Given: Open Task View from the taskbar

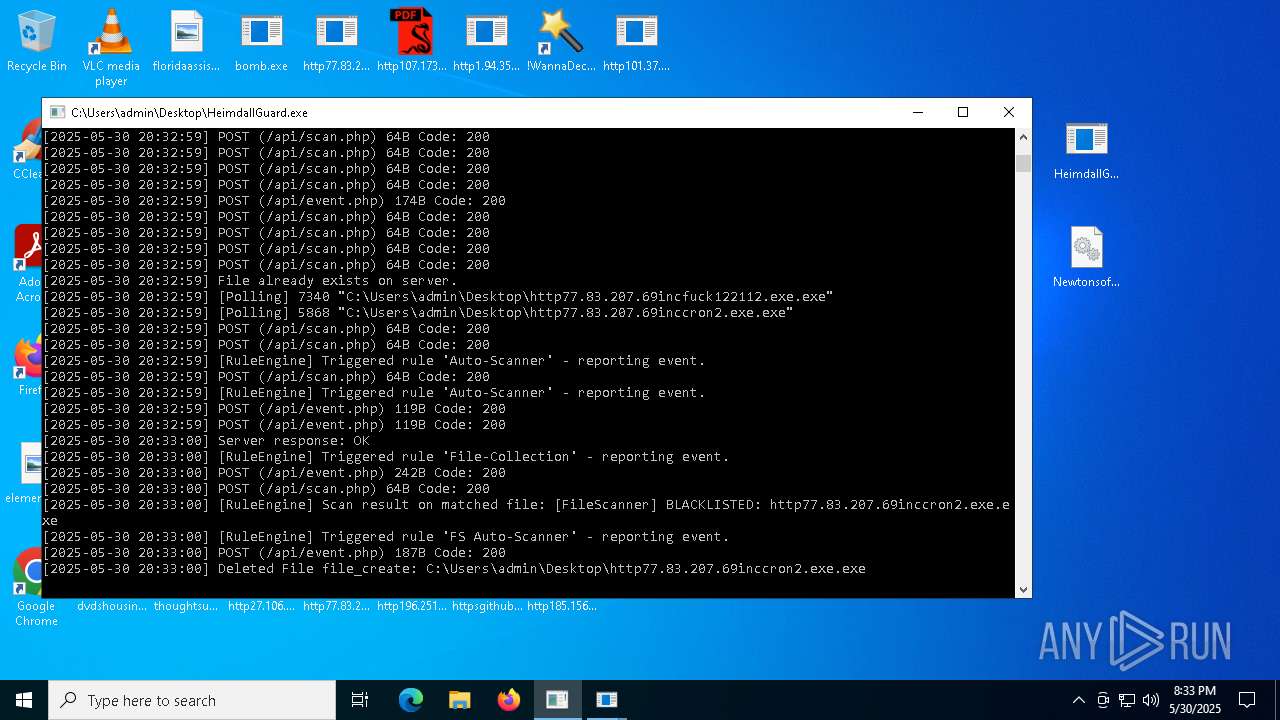Looking at the screenshot, I should pos(360,700).
